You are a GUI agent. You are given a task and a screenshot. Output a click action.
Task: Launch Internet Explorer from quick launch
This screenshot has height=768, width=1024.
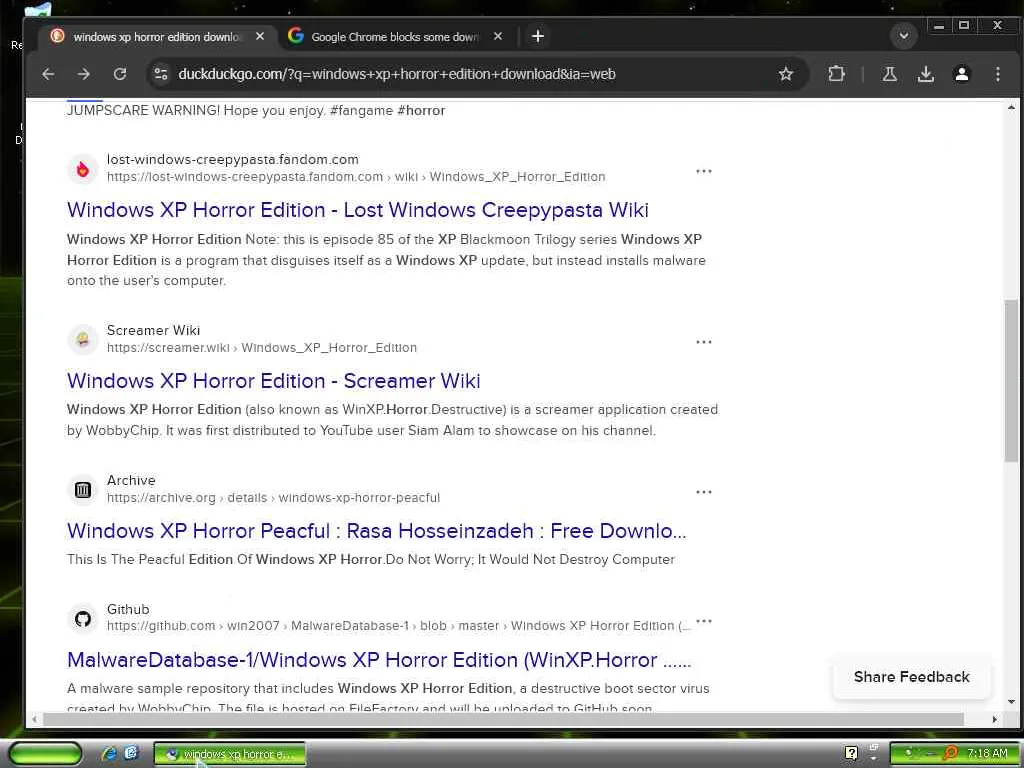pos(109,754)
